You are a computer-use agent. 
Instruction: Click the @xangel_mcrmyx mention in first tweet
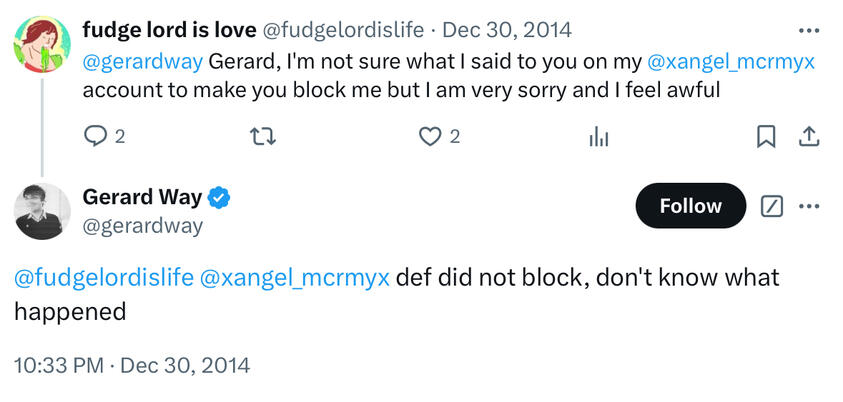pyautogui.click(x=731, y=61)
